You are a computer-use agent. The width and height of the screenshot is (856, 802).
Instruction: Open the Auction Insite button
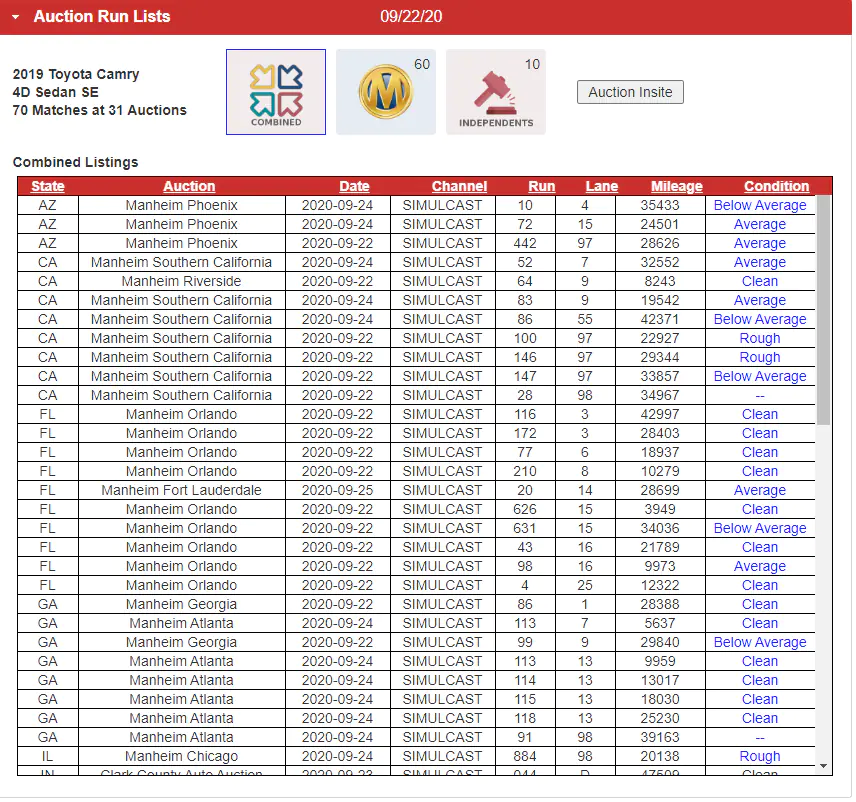pyautogui.click(x=632, y=92)
